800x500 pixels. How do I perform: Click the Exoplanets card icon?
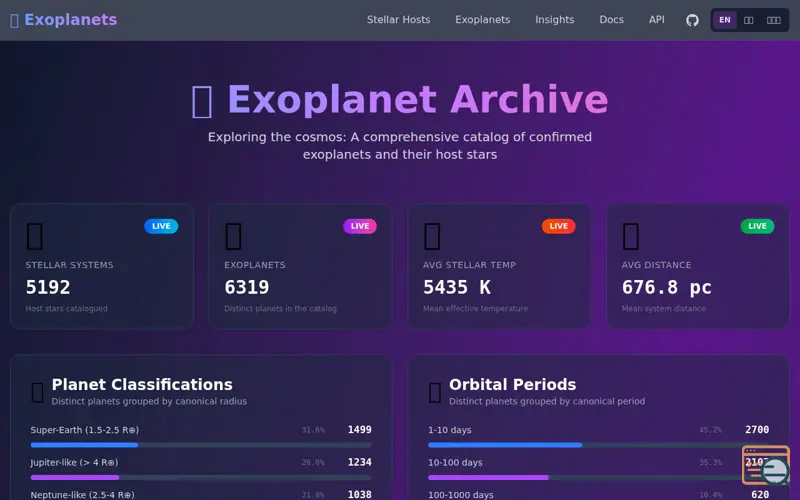point(234,236)
